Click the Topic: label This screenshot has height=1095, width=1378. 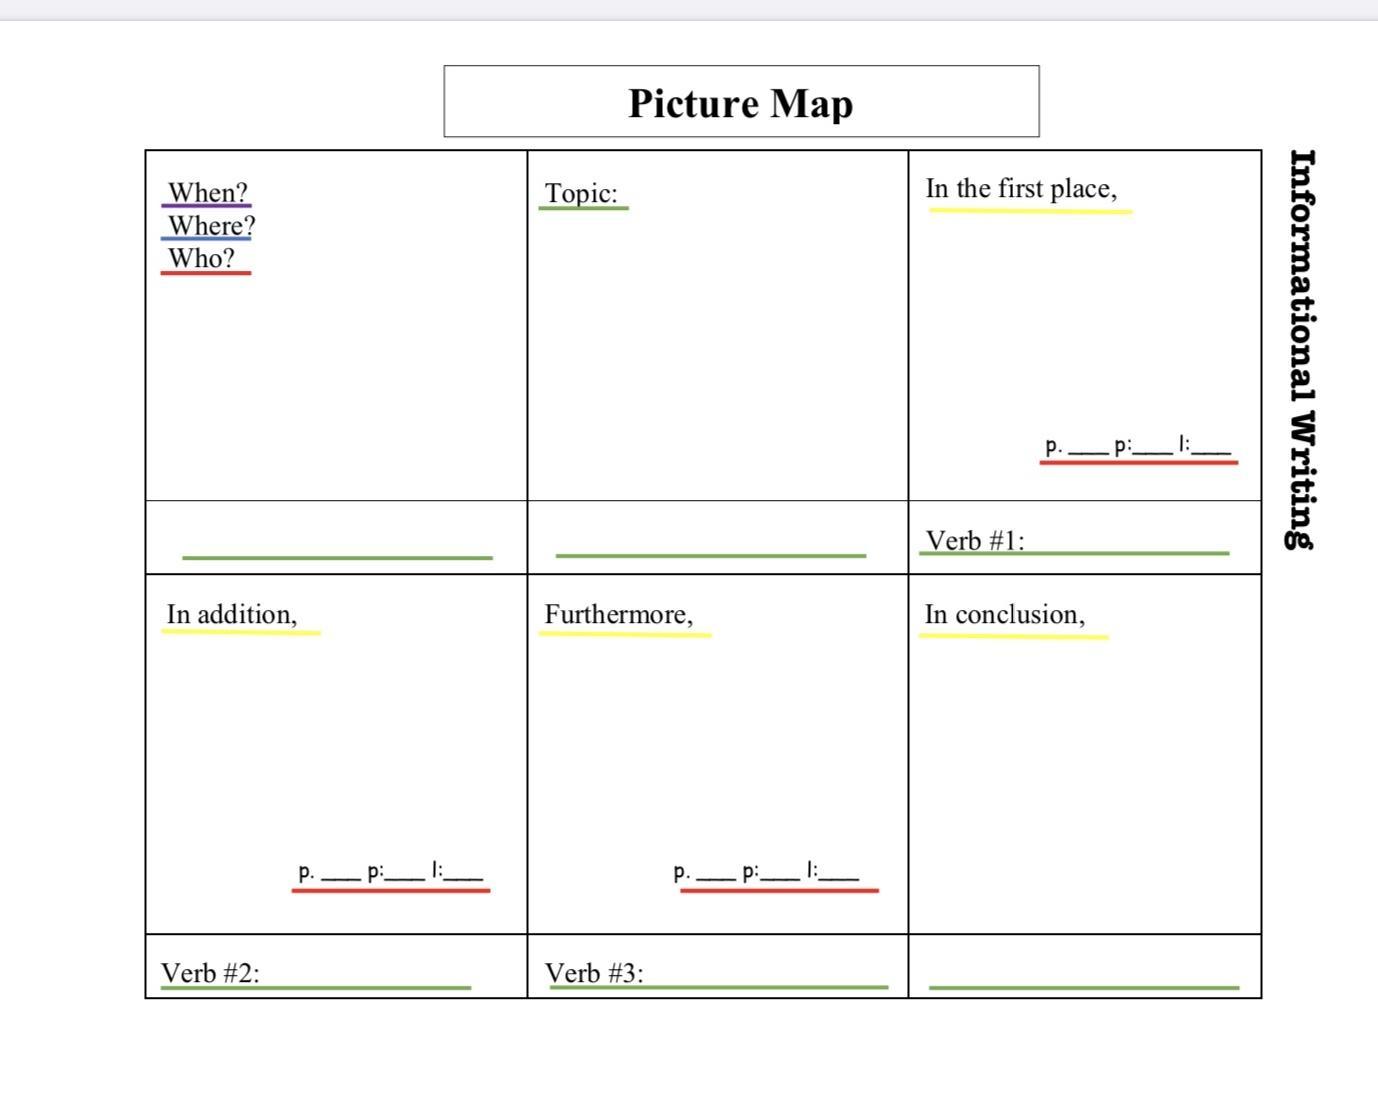581,193
